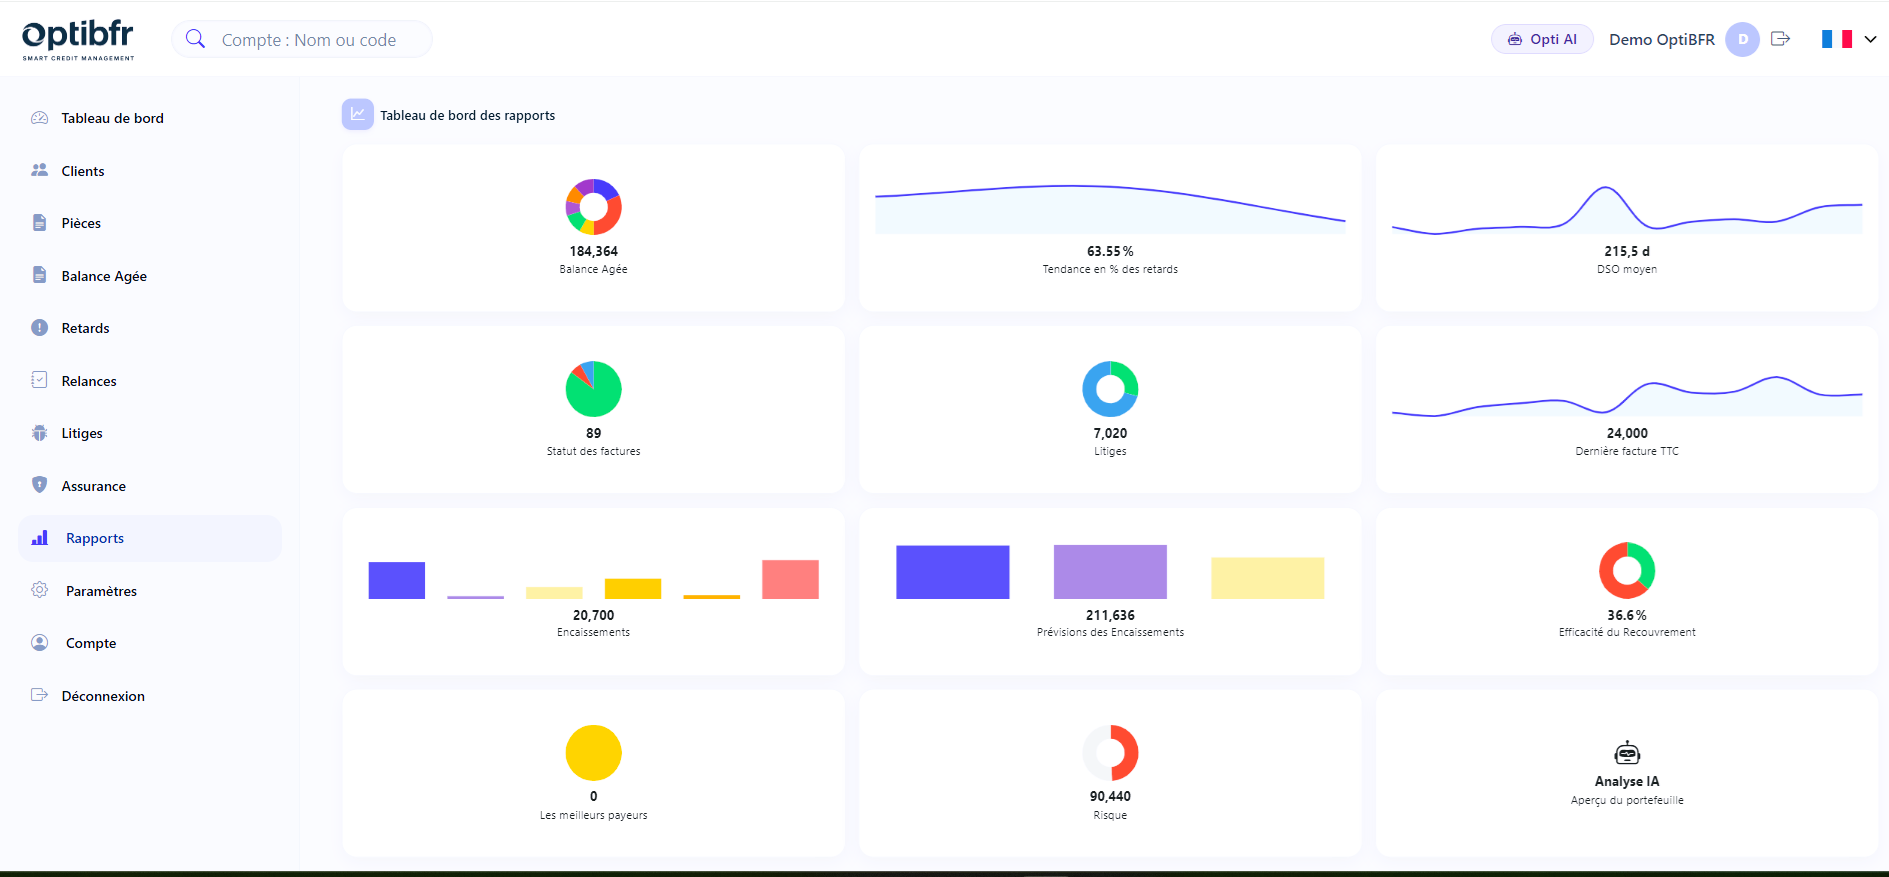The image size is (1889, 877).
Task: Click the Paramètres gear icon
Action: [x=39, y=590]
